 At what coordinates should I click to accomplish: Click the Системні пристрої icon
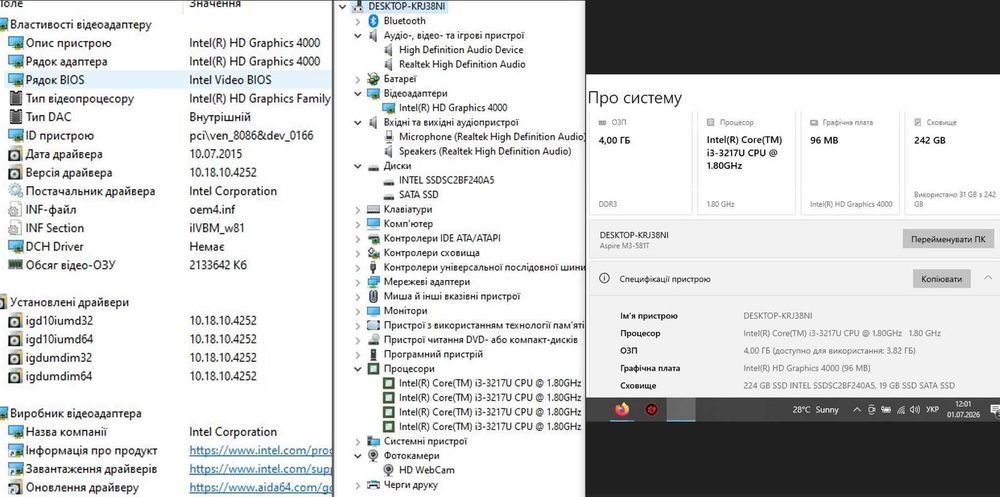tap(374, 441)
